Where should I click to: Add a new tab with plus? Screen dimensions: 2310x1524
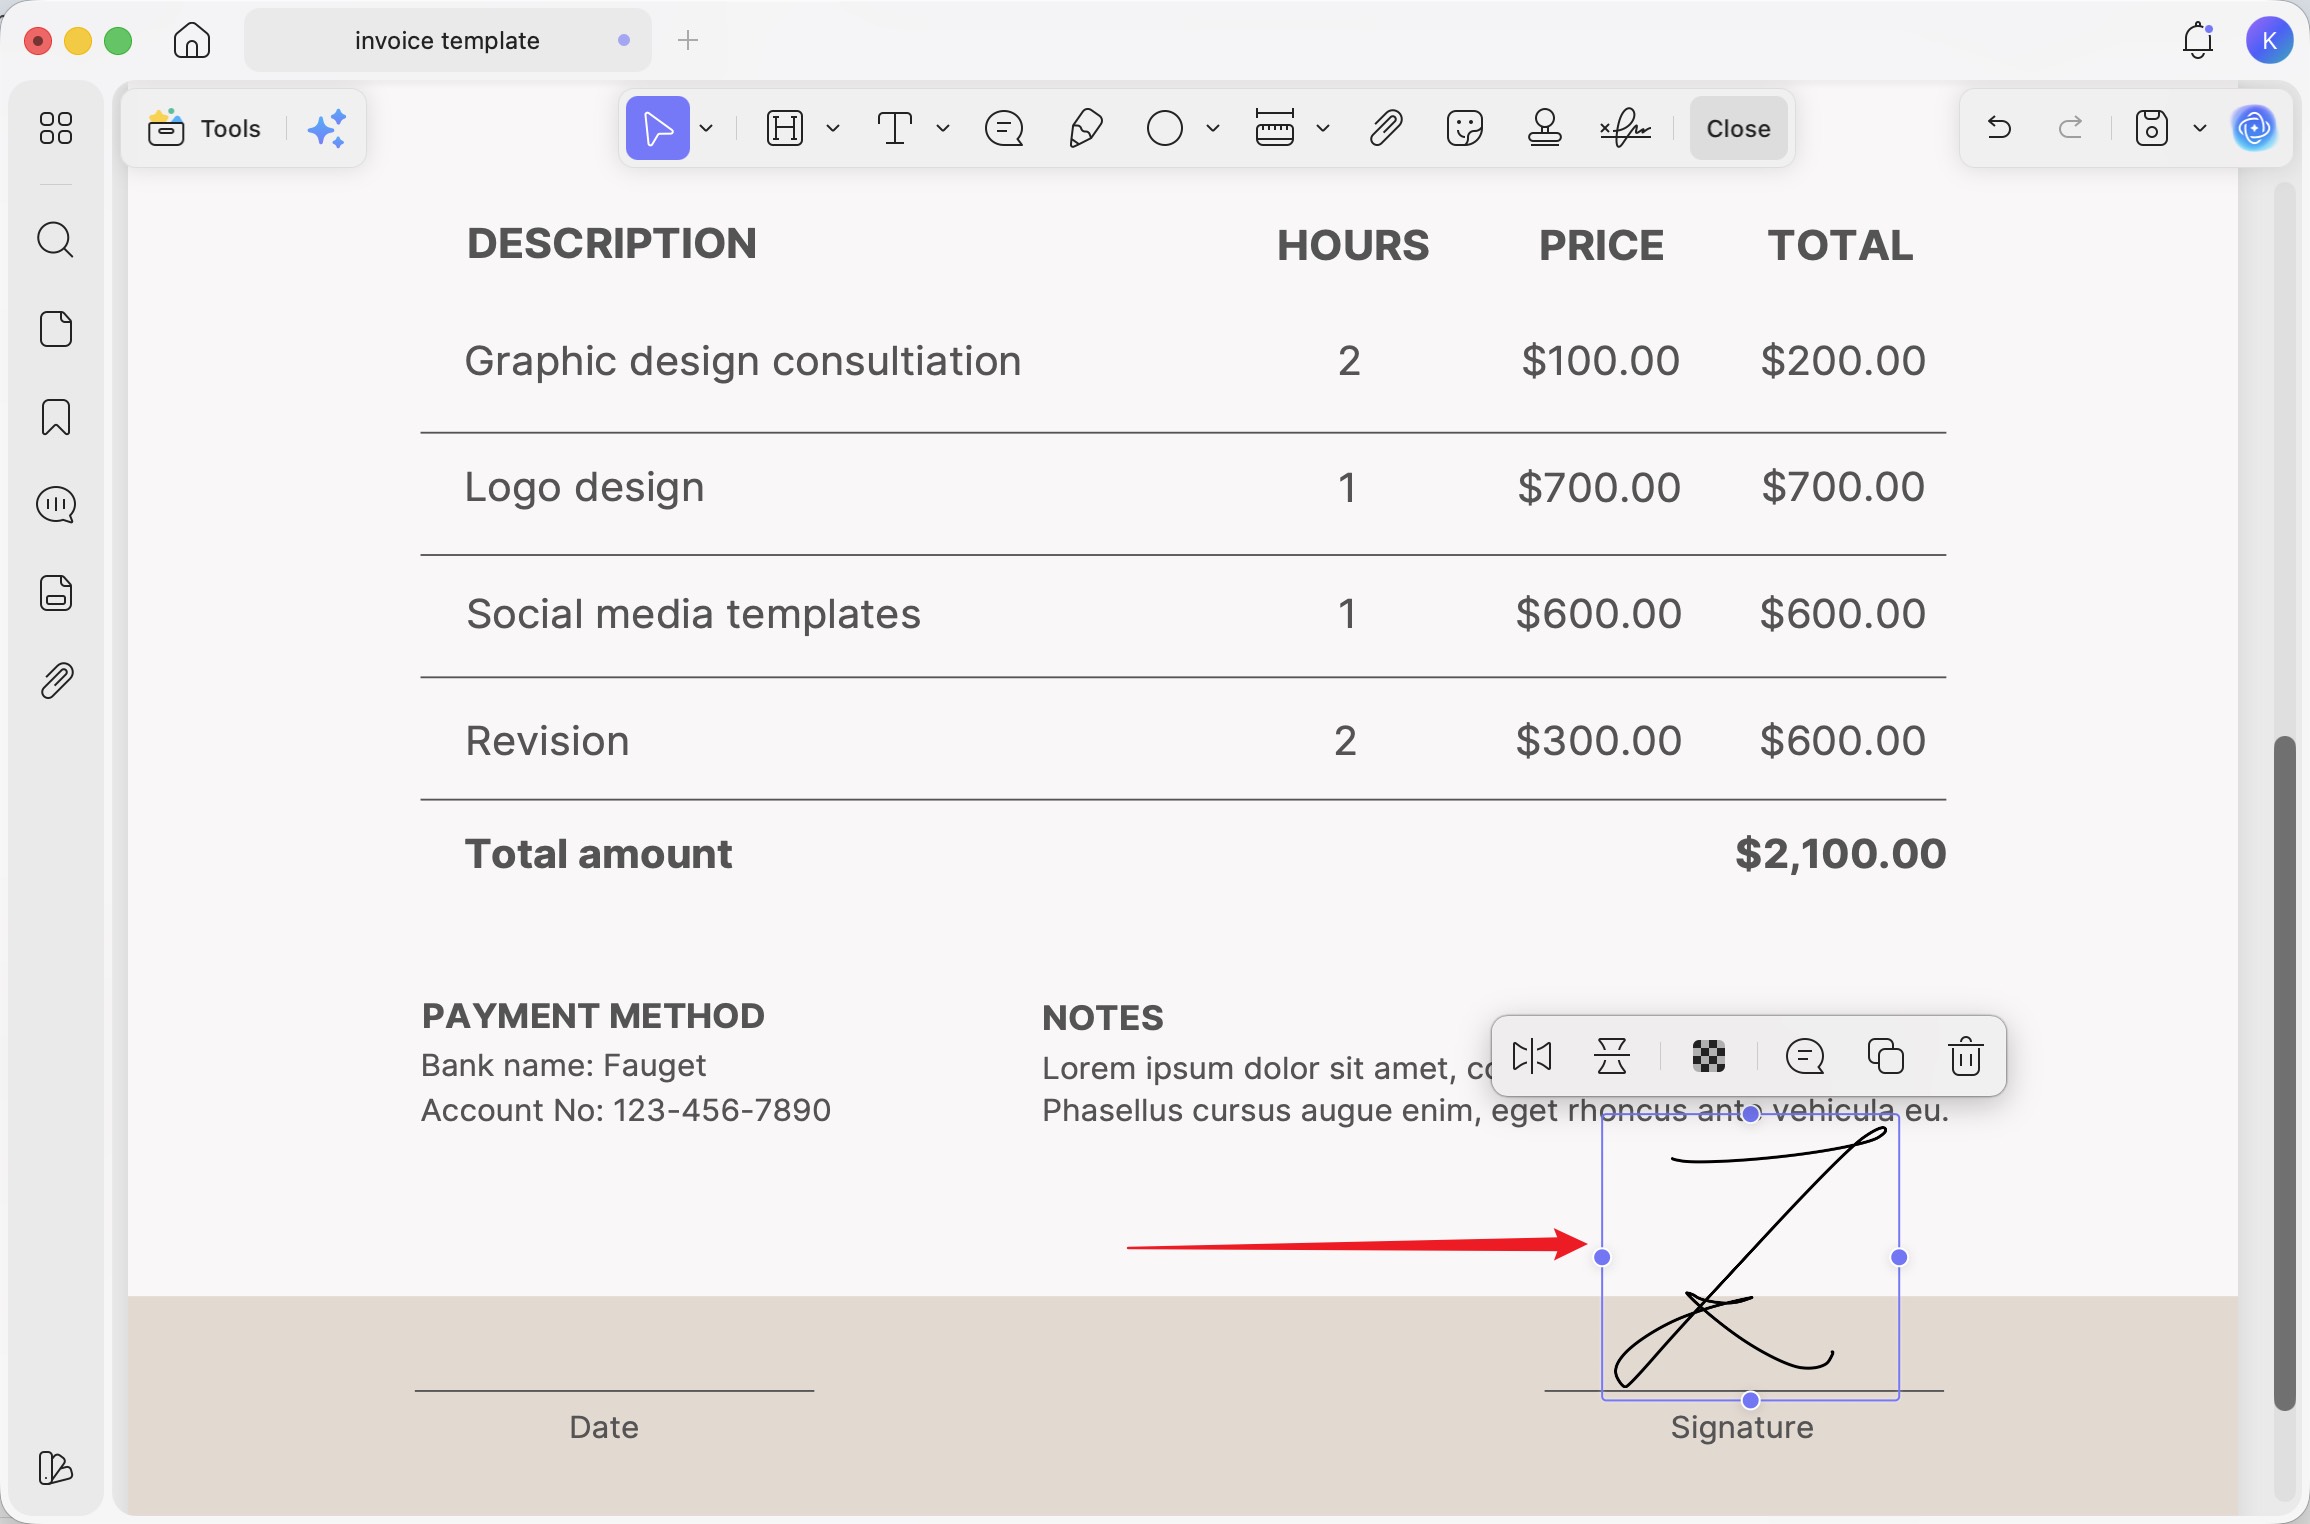[x=688, y=41]
